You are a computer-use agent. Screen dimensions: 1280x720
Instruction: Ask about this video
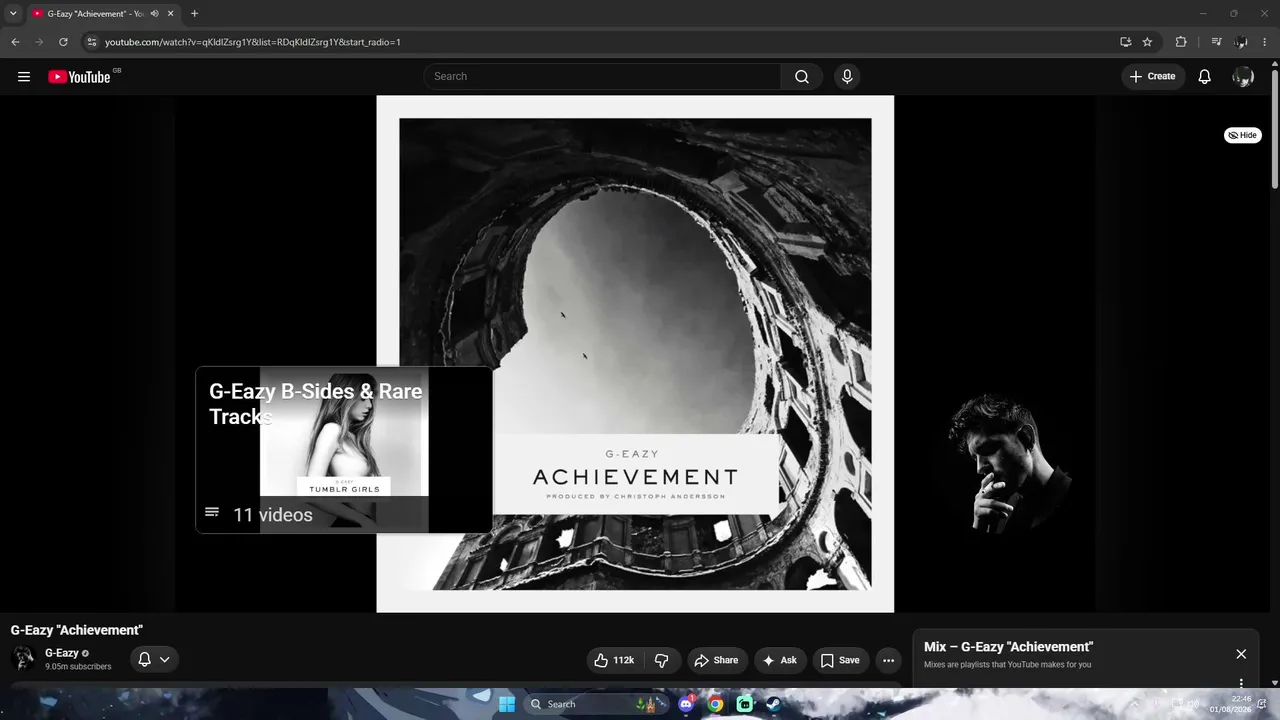(779, 660)
